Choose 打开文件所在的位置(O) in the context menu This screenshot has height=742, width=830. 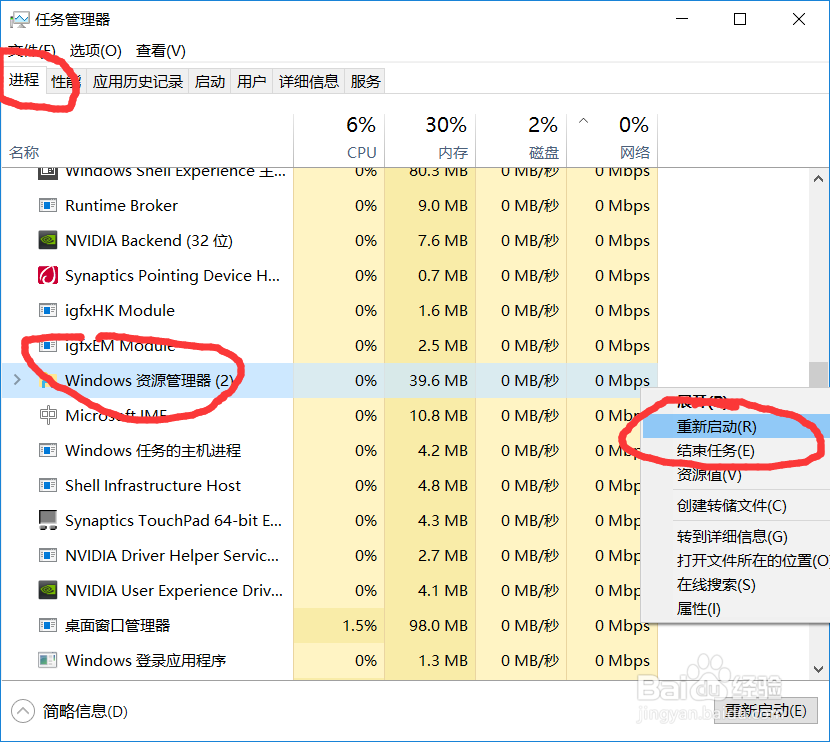click(736, 560)
